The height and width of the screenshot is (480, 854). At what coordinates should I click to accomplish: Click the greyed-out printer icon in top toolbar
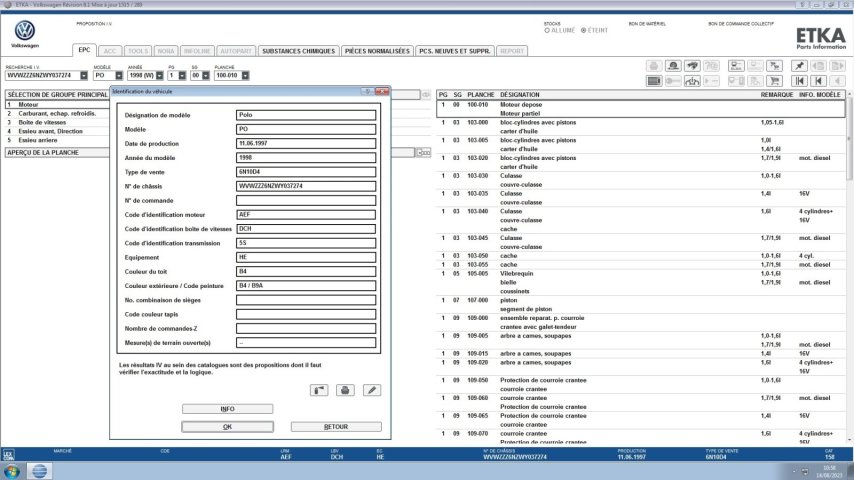(654, 66)
